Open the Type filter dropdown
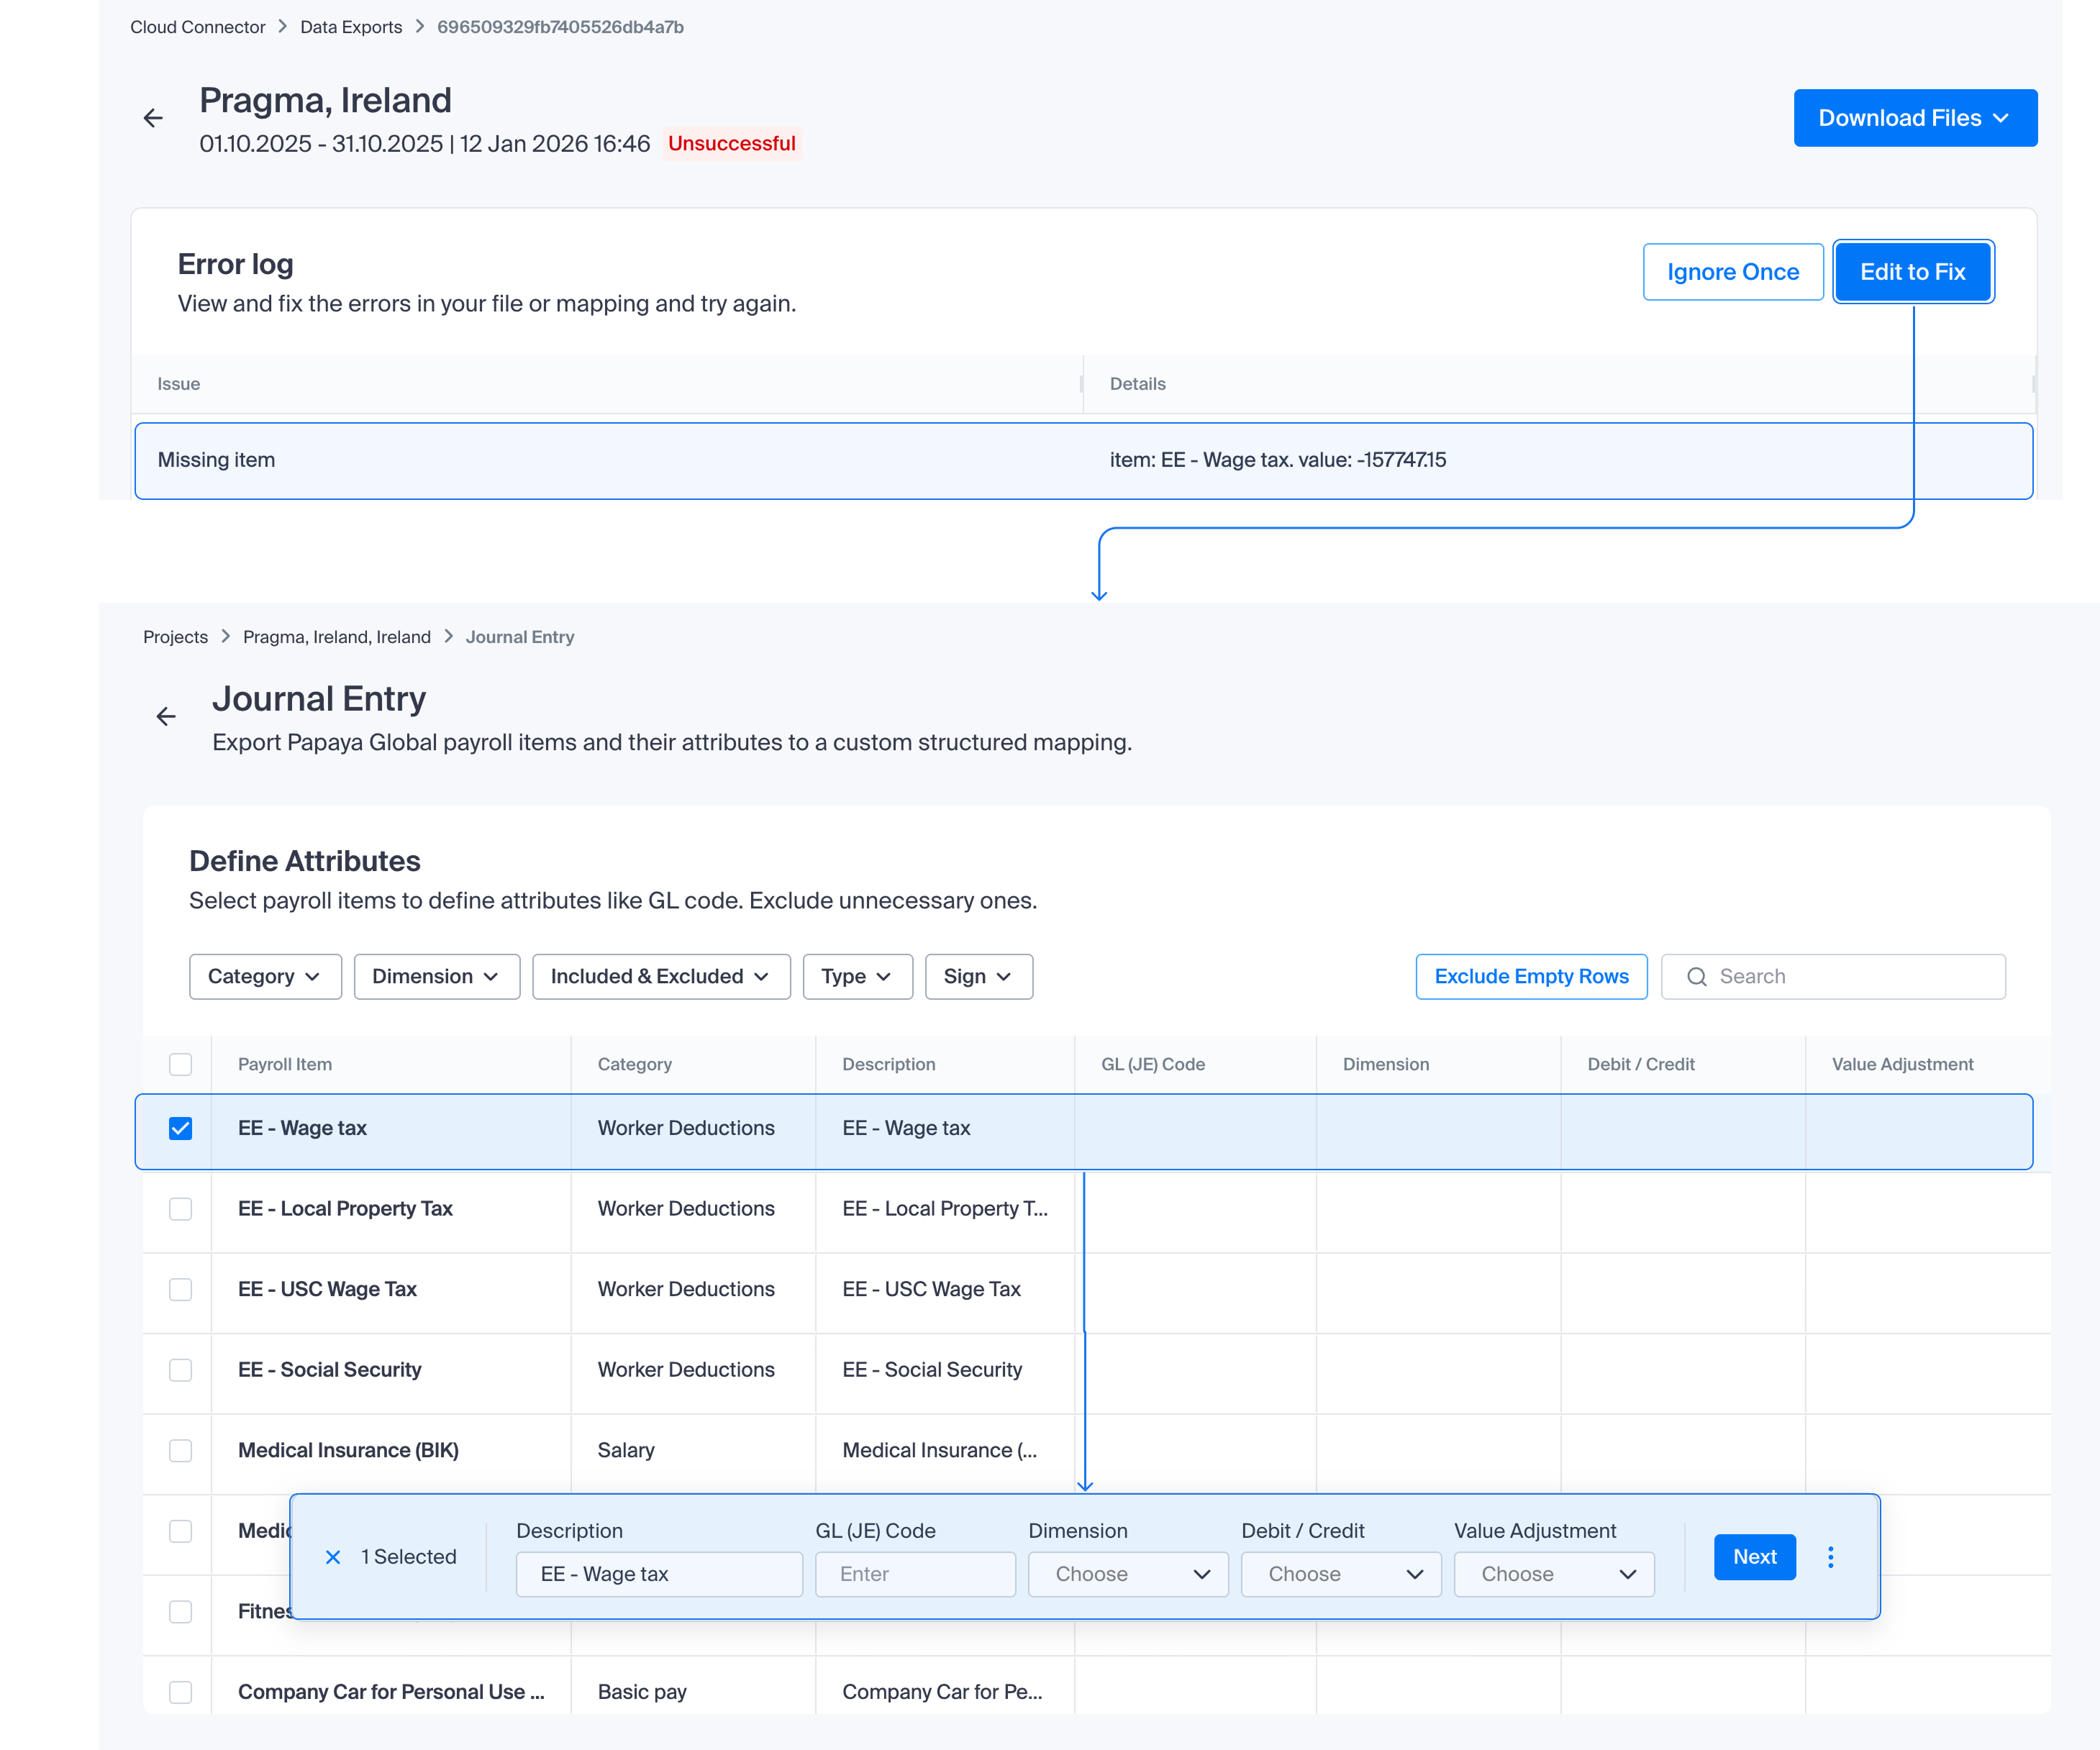This screenshot has width=2100, height=1750. pyautogui.click(x=857, y=977)
